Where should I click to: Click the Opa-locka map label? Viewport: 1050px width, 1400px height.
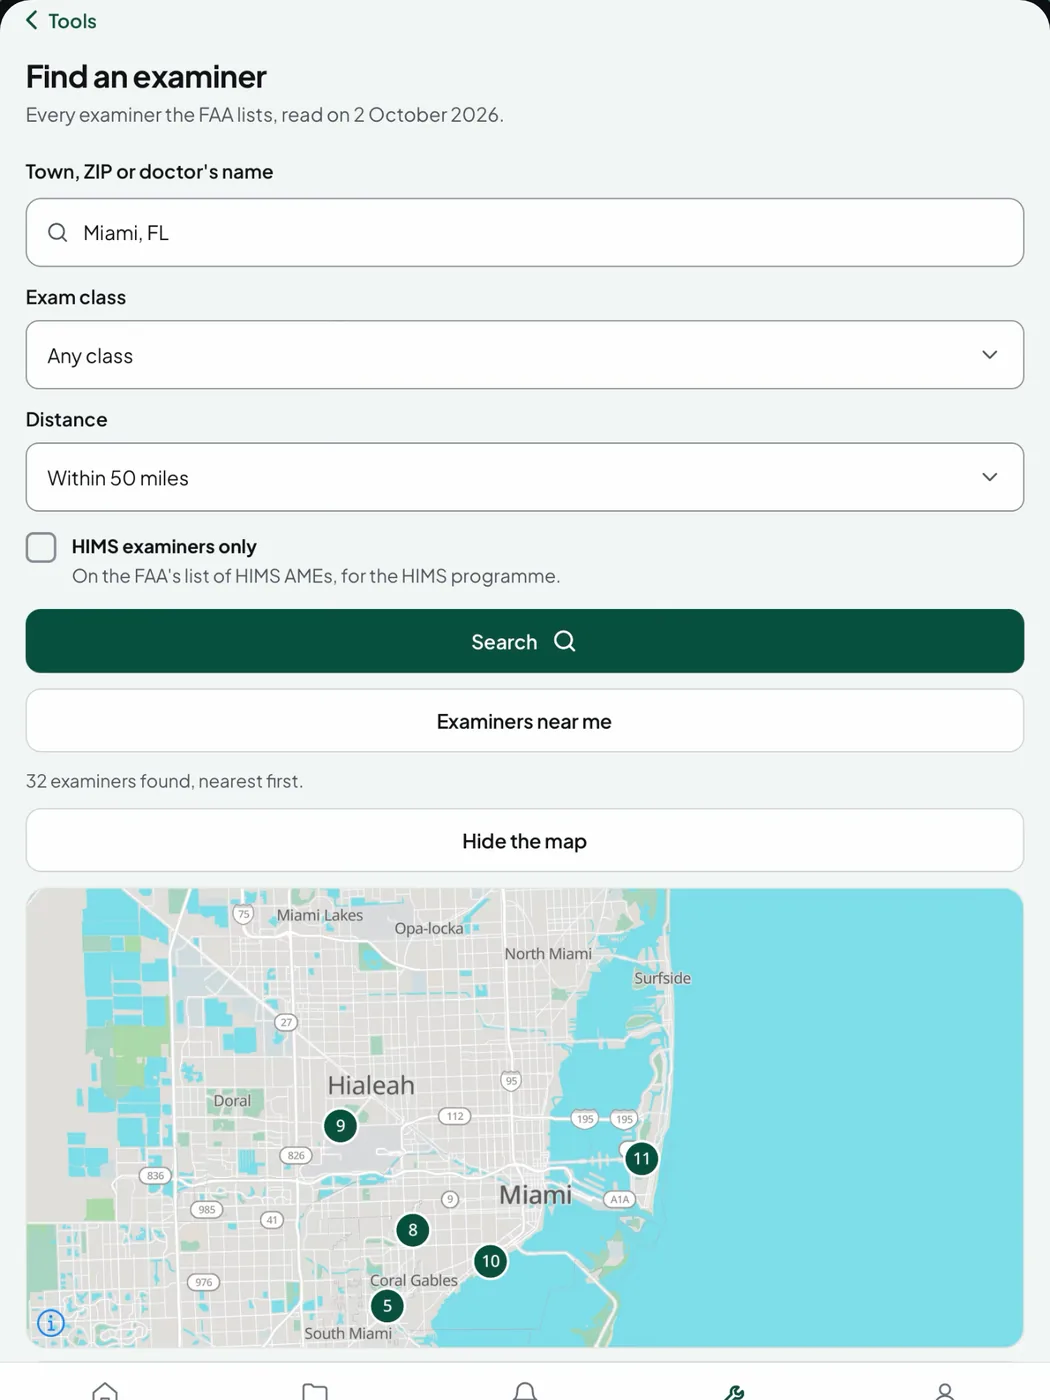click(429, 929)
